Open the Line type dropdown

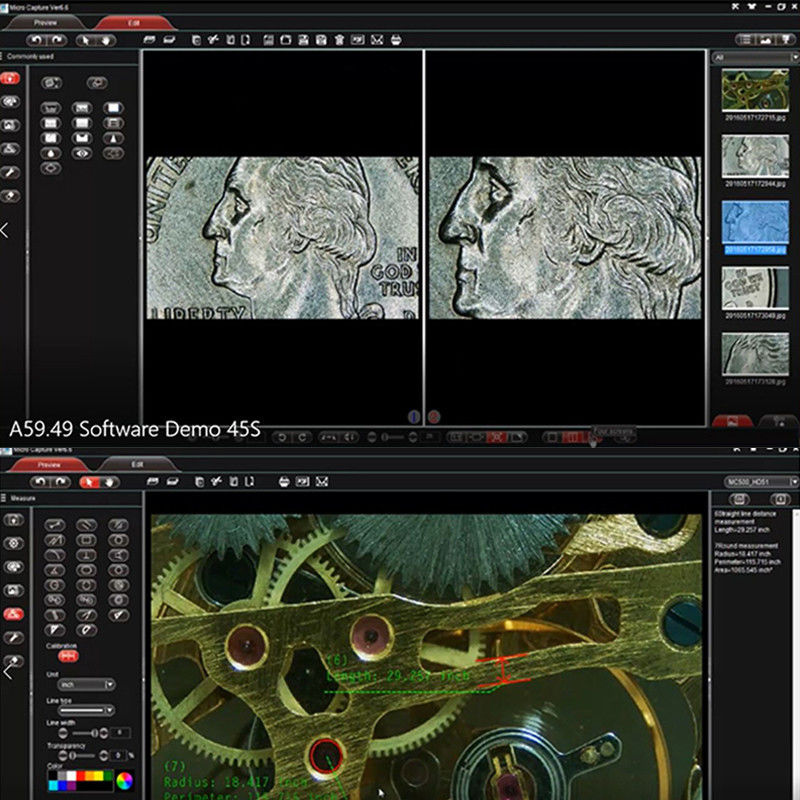point(86,710)
